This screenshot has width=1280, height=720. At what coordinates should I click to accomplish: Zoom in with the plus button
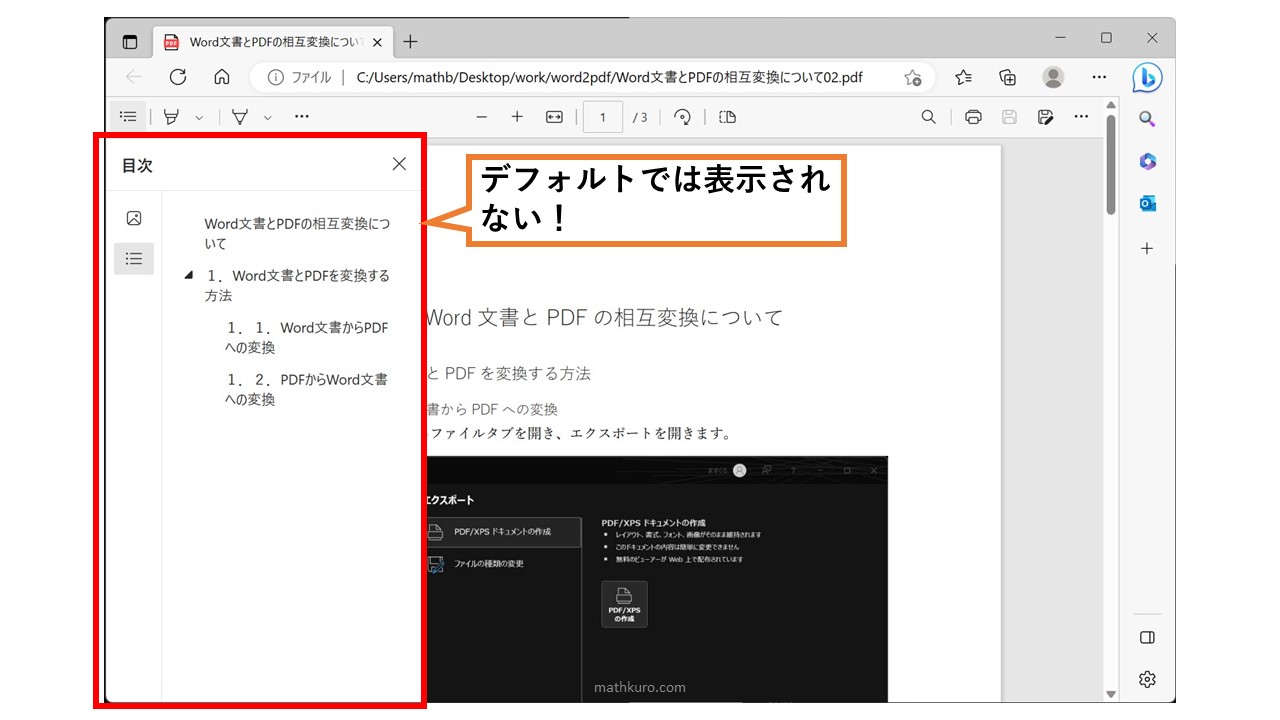(x=517, y=117)
